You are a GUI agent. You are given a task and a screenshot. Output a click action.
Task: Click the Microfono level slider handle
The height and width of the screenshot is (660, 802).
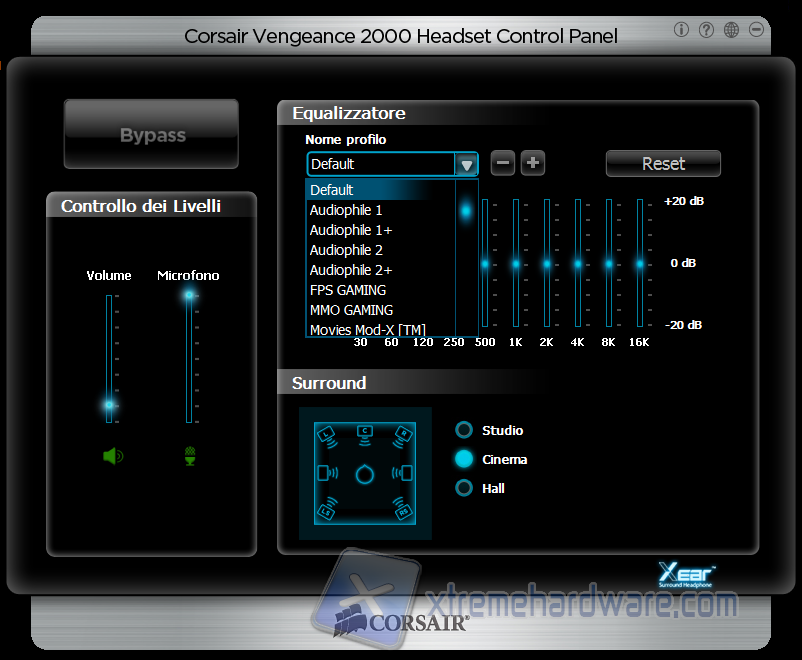pos(188,295)
